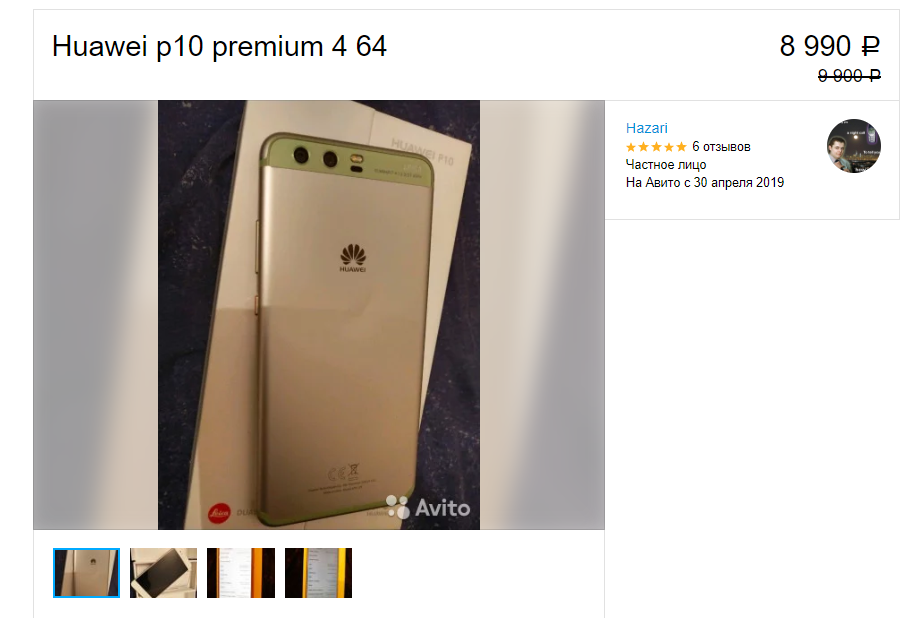Select the first thumbnail showing phone back
Screen dimensions: 922x618
[x=86, y=573]
